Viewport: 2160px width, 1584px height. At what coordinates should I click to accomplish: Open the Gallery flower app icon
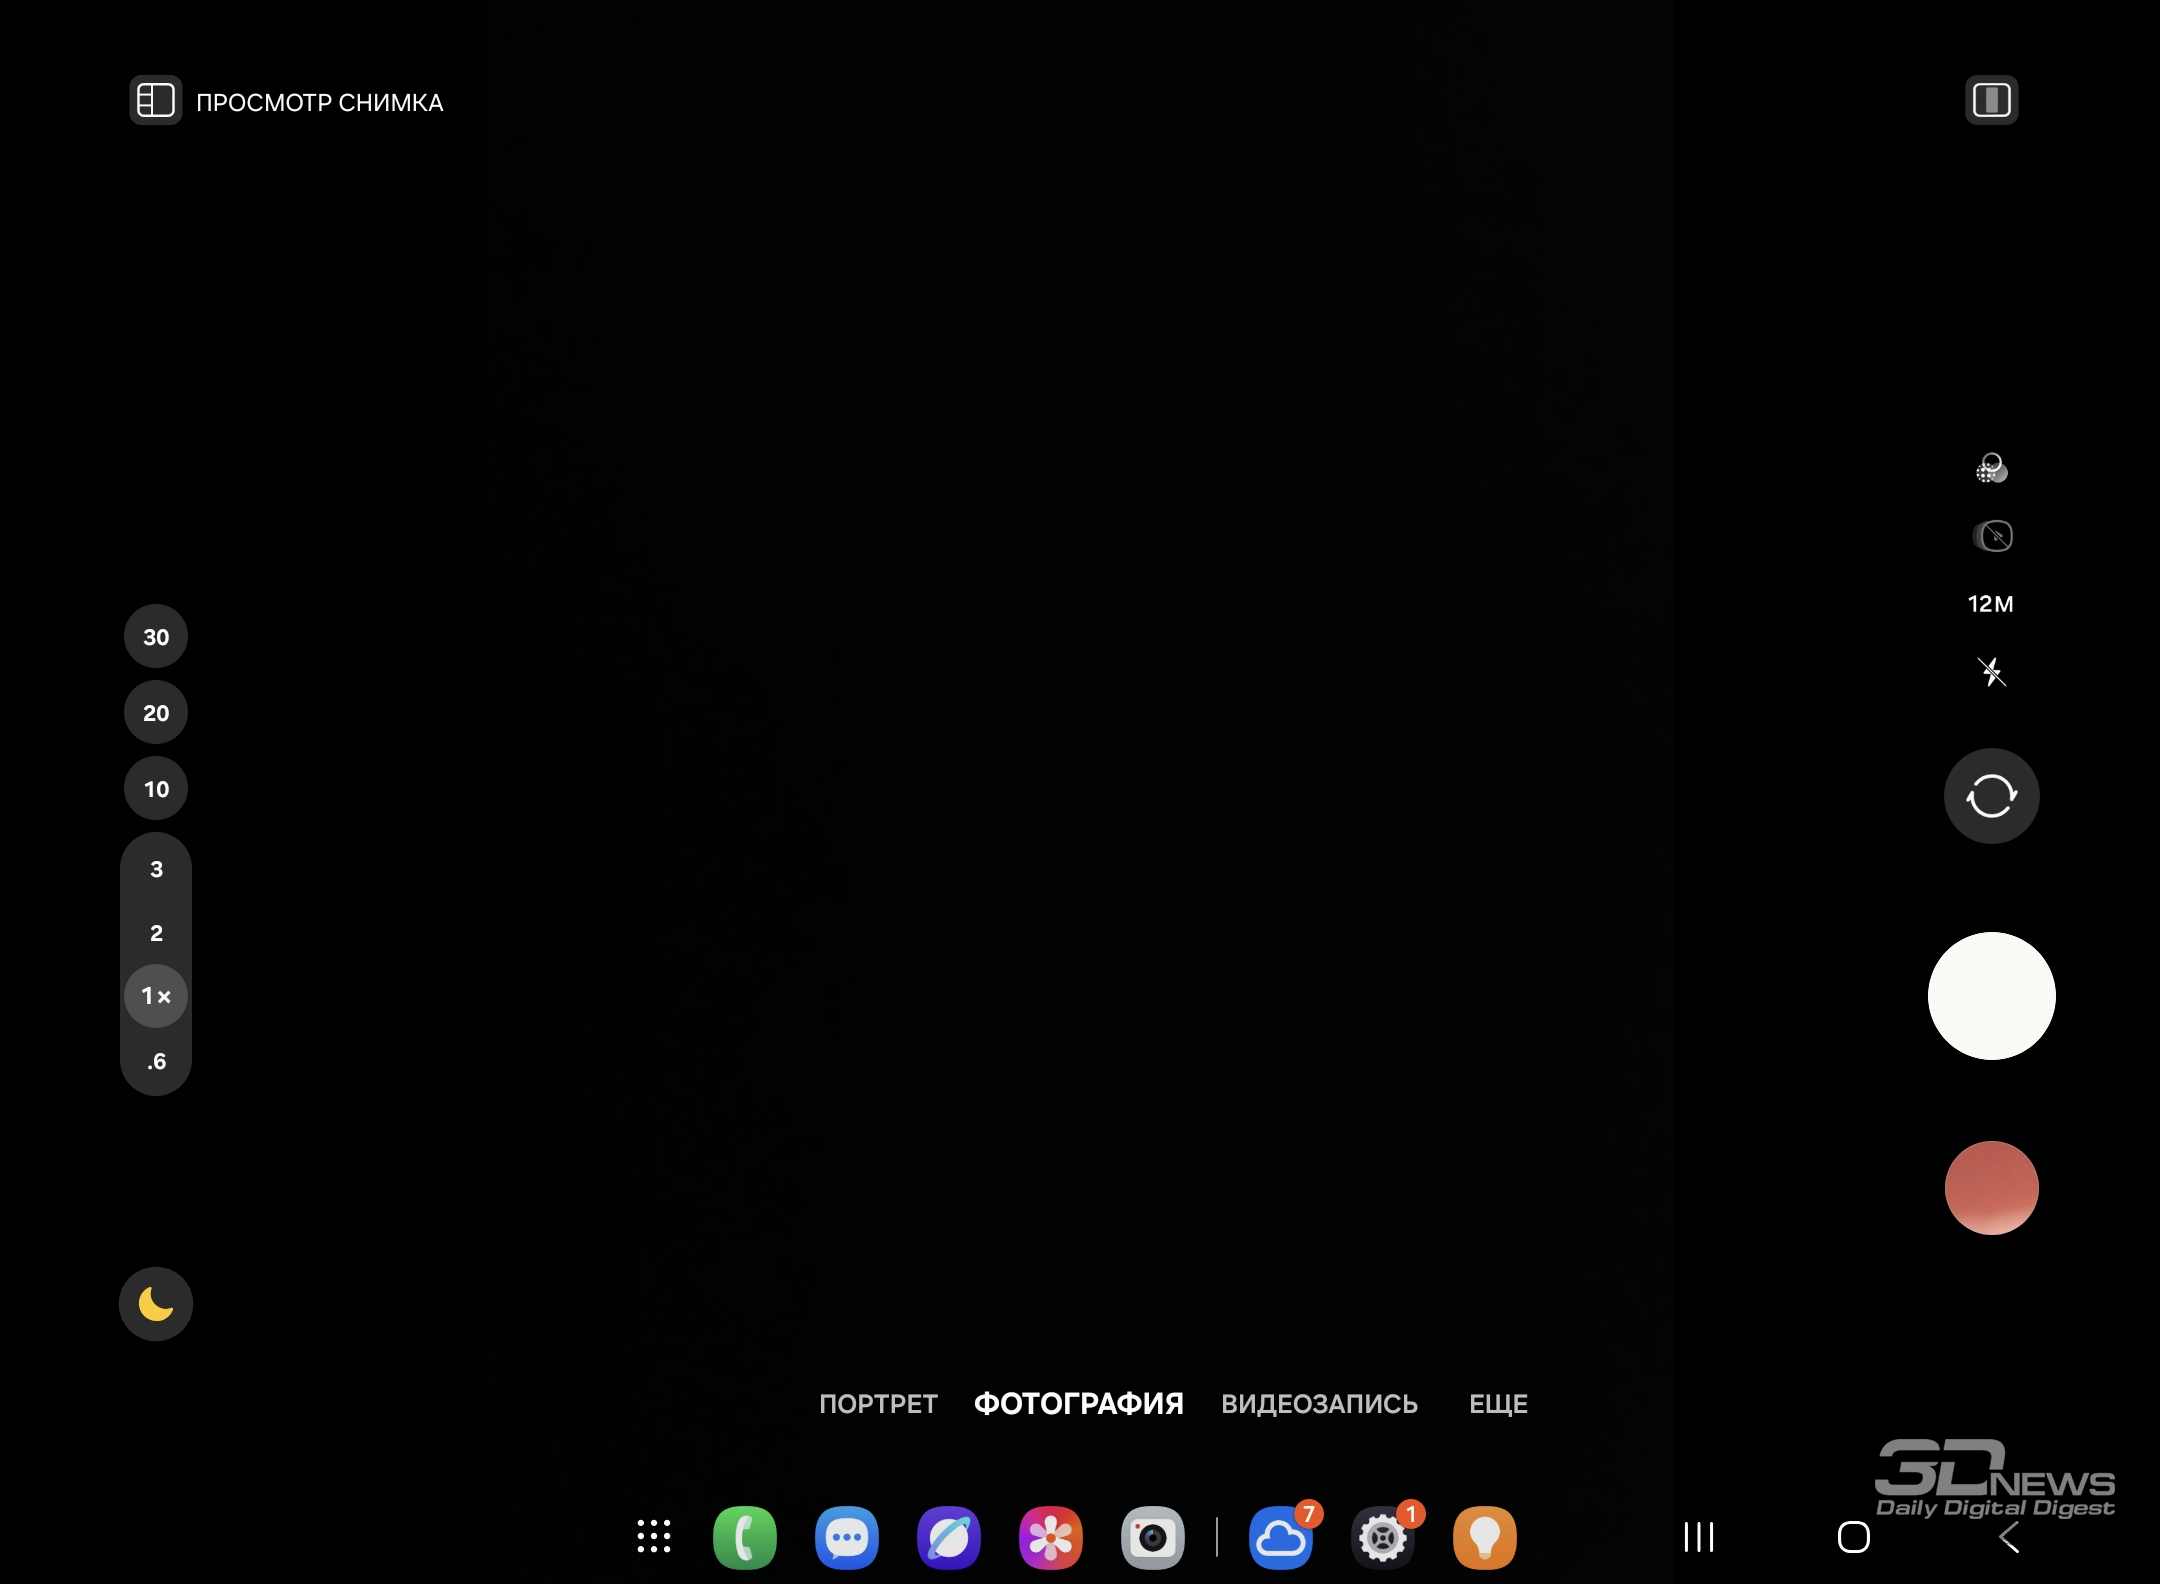tap(1050, 1537)
